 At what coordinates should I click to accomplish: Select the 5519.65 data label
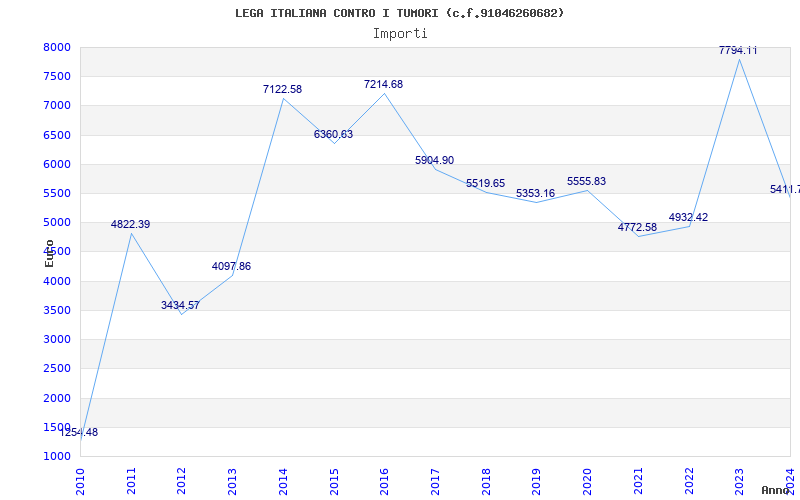tap(485, 184)
